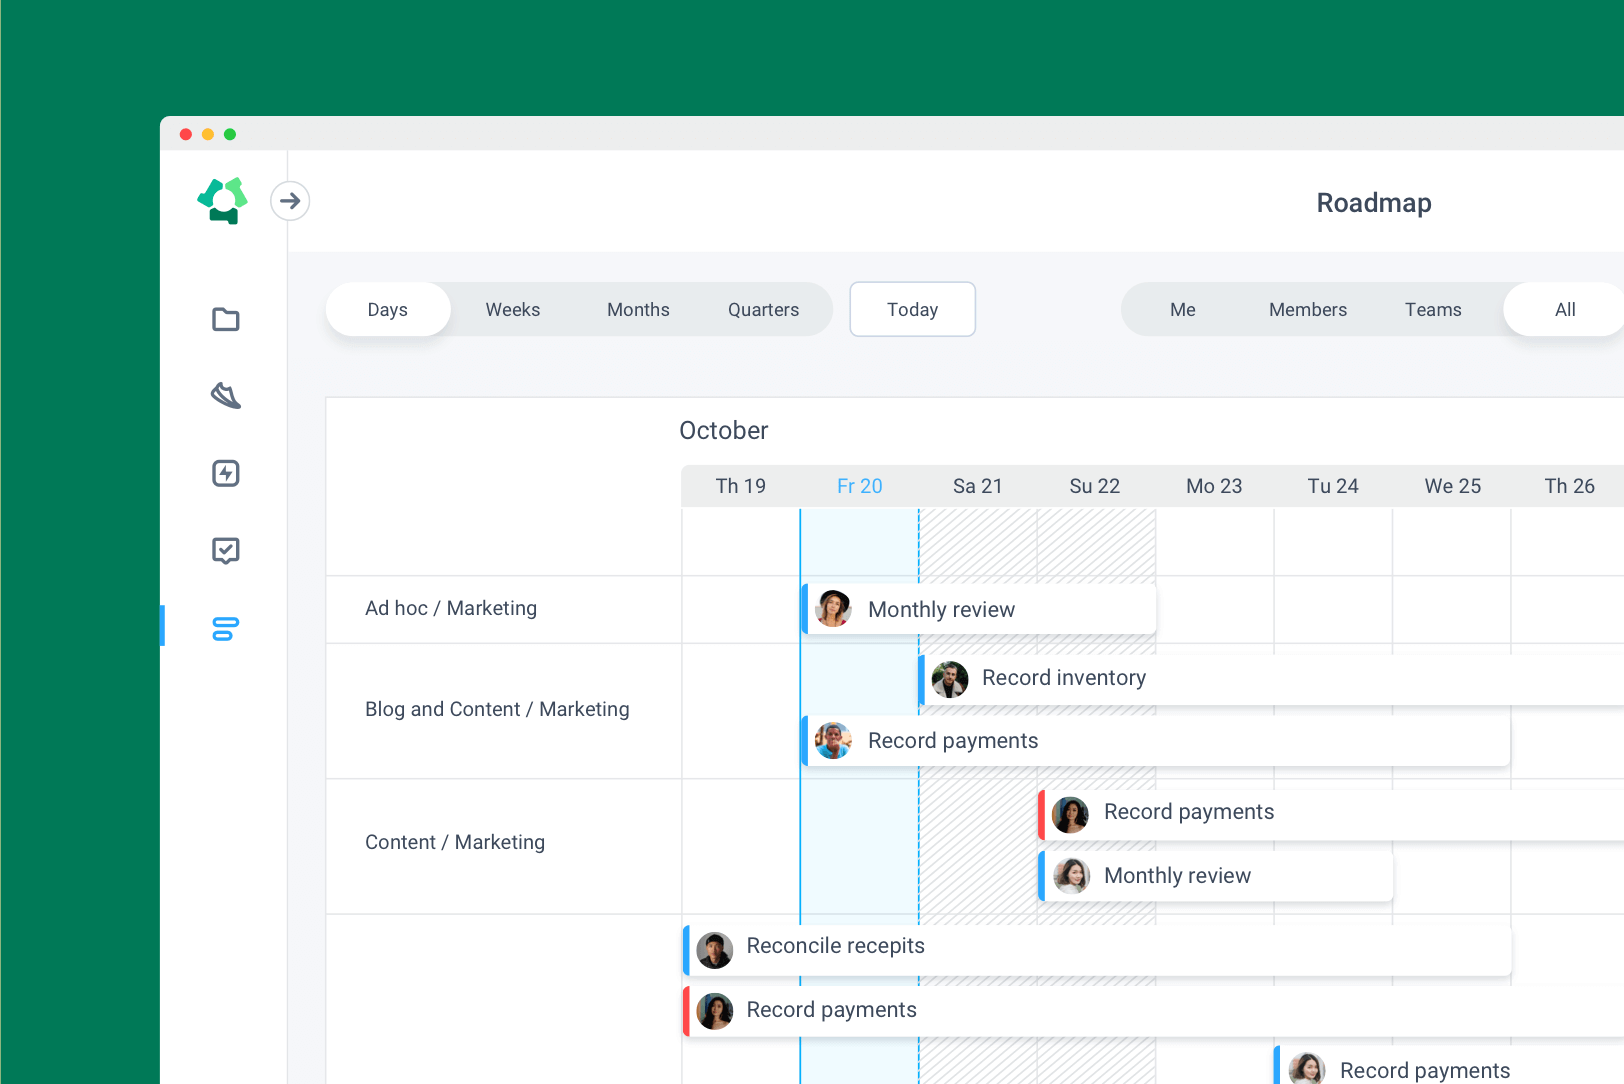The height and width of the screenshot is (1084, 1624).
Task: Switch the view filter to Me
Action: tap(1182, 309)
